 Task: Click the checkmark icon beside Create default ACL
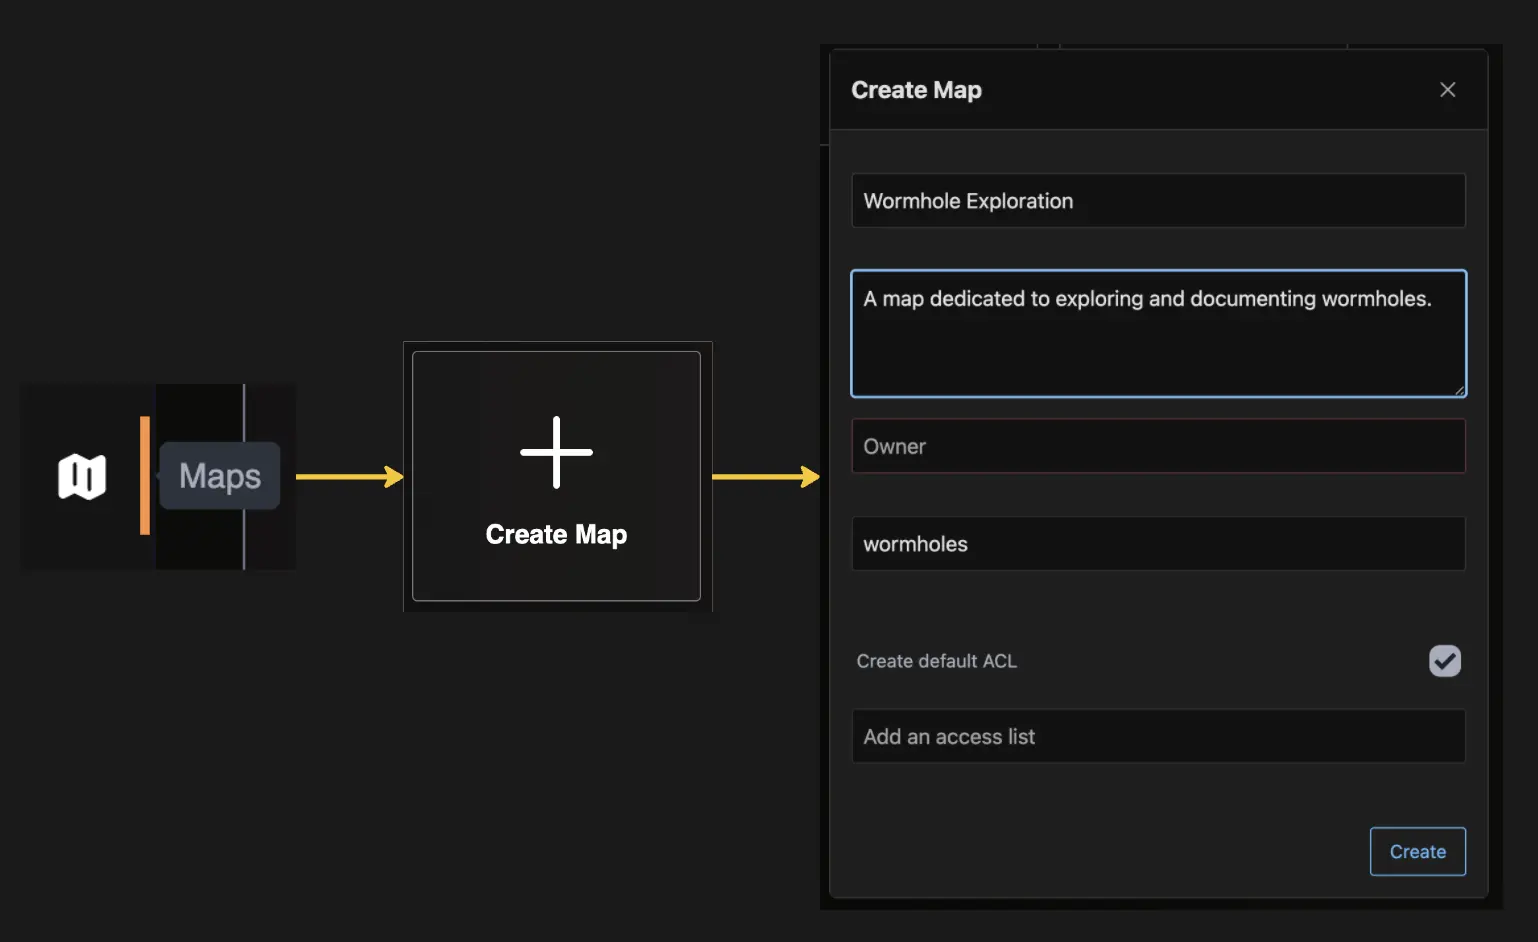(x=1444, y=661)
